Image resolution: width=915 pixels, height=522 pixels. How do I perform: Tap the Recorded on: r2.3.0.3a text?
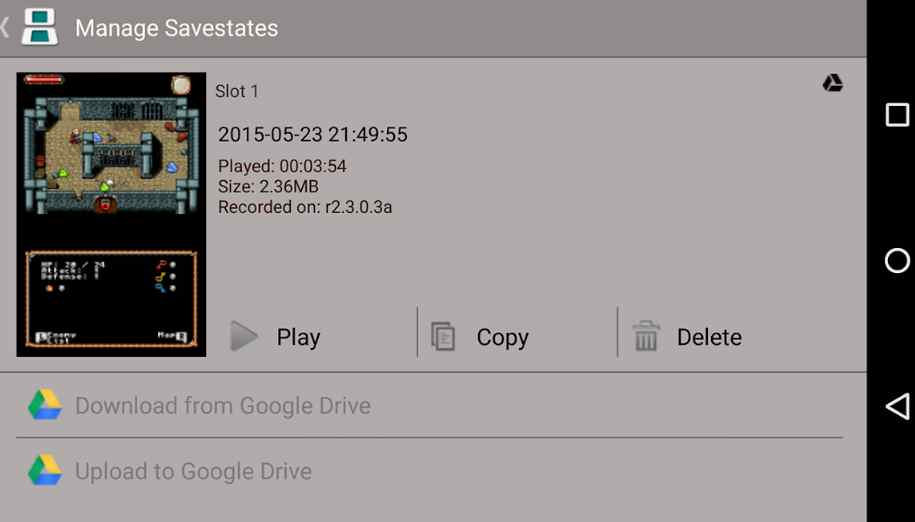tap(305, 207)
